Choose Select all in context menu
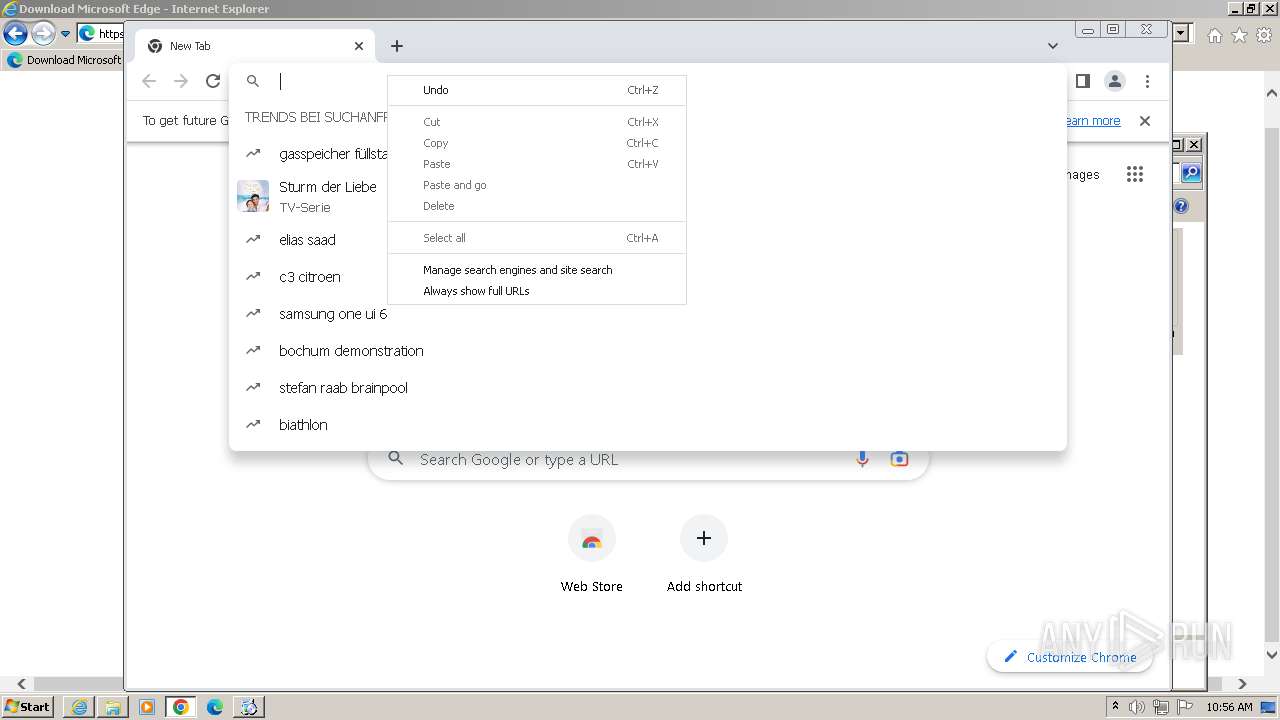The image size is (1280, 720). (537, 238)
